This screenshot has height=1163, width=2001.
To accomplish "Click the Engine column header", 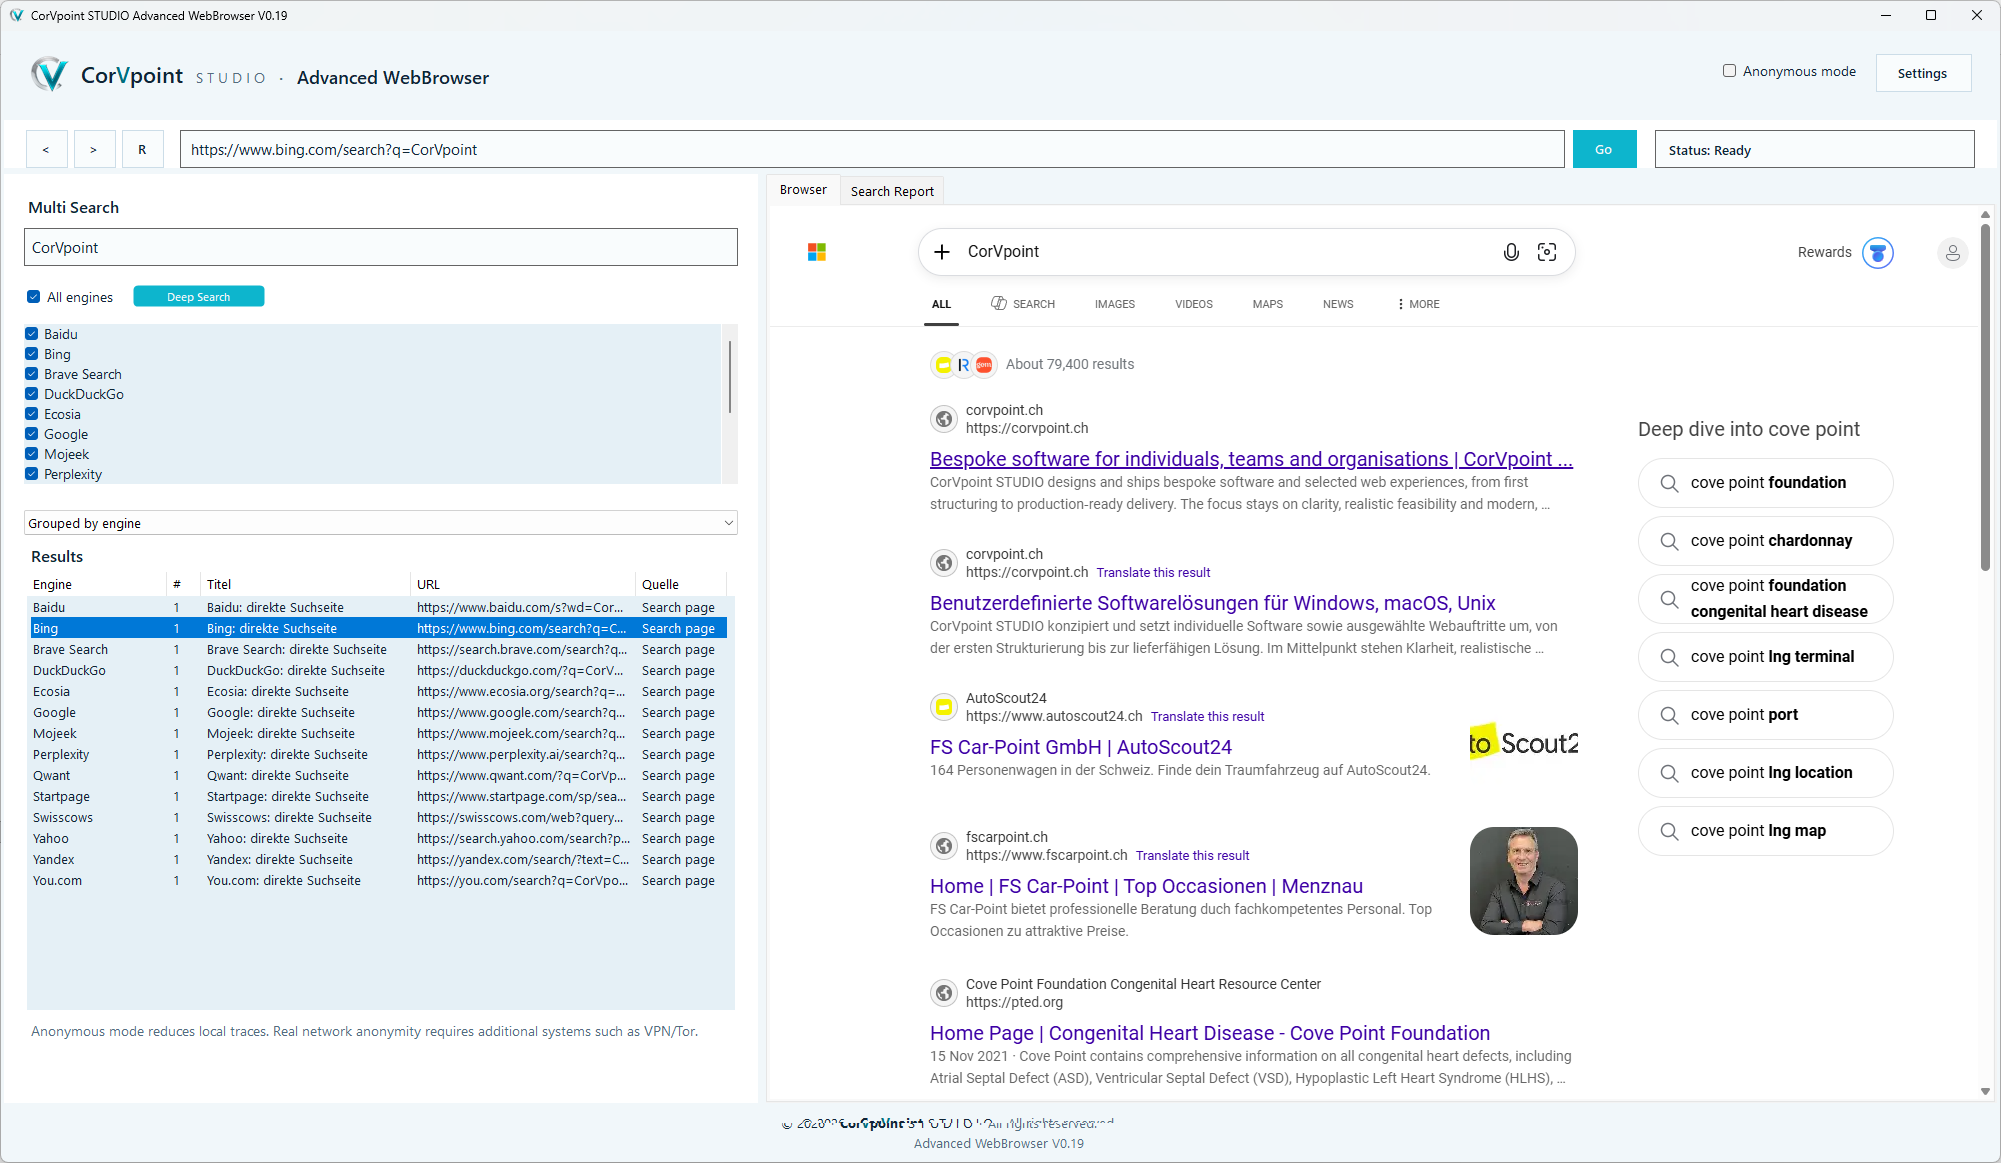I will (x=97, y=584).
